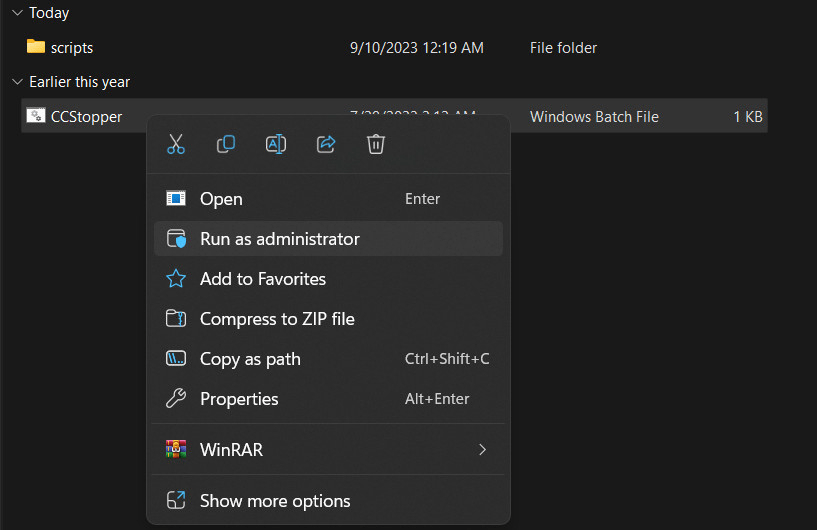Viewport: 817px width, 530px height.
Task: Click the Windows Batch File type cell
Action: (594, 116)
